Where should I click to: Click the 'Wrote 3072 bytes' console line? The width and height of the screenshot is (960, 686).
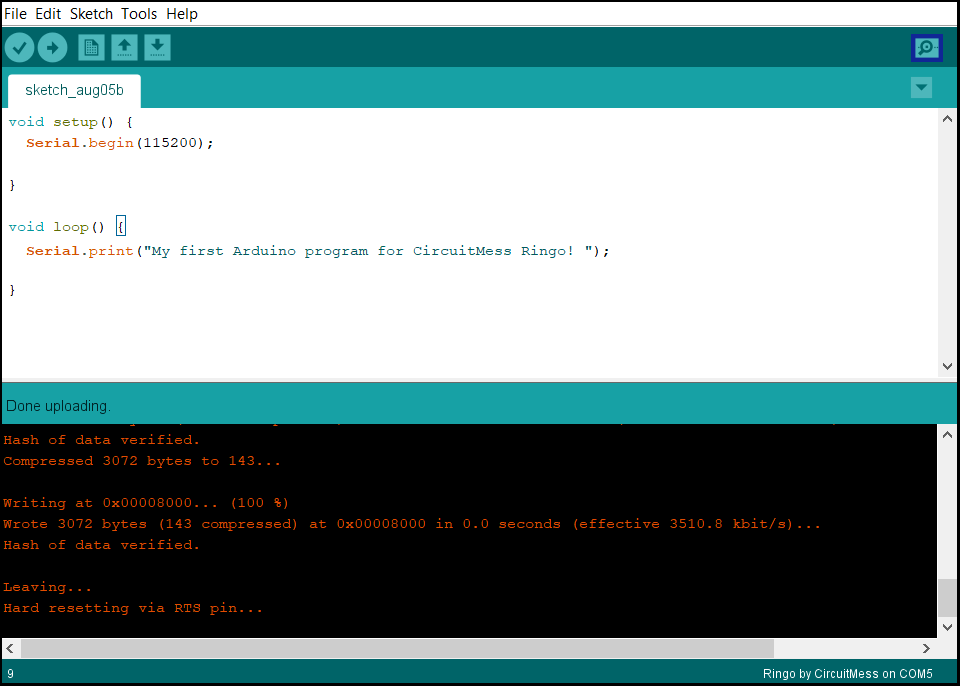pos(412,524)
